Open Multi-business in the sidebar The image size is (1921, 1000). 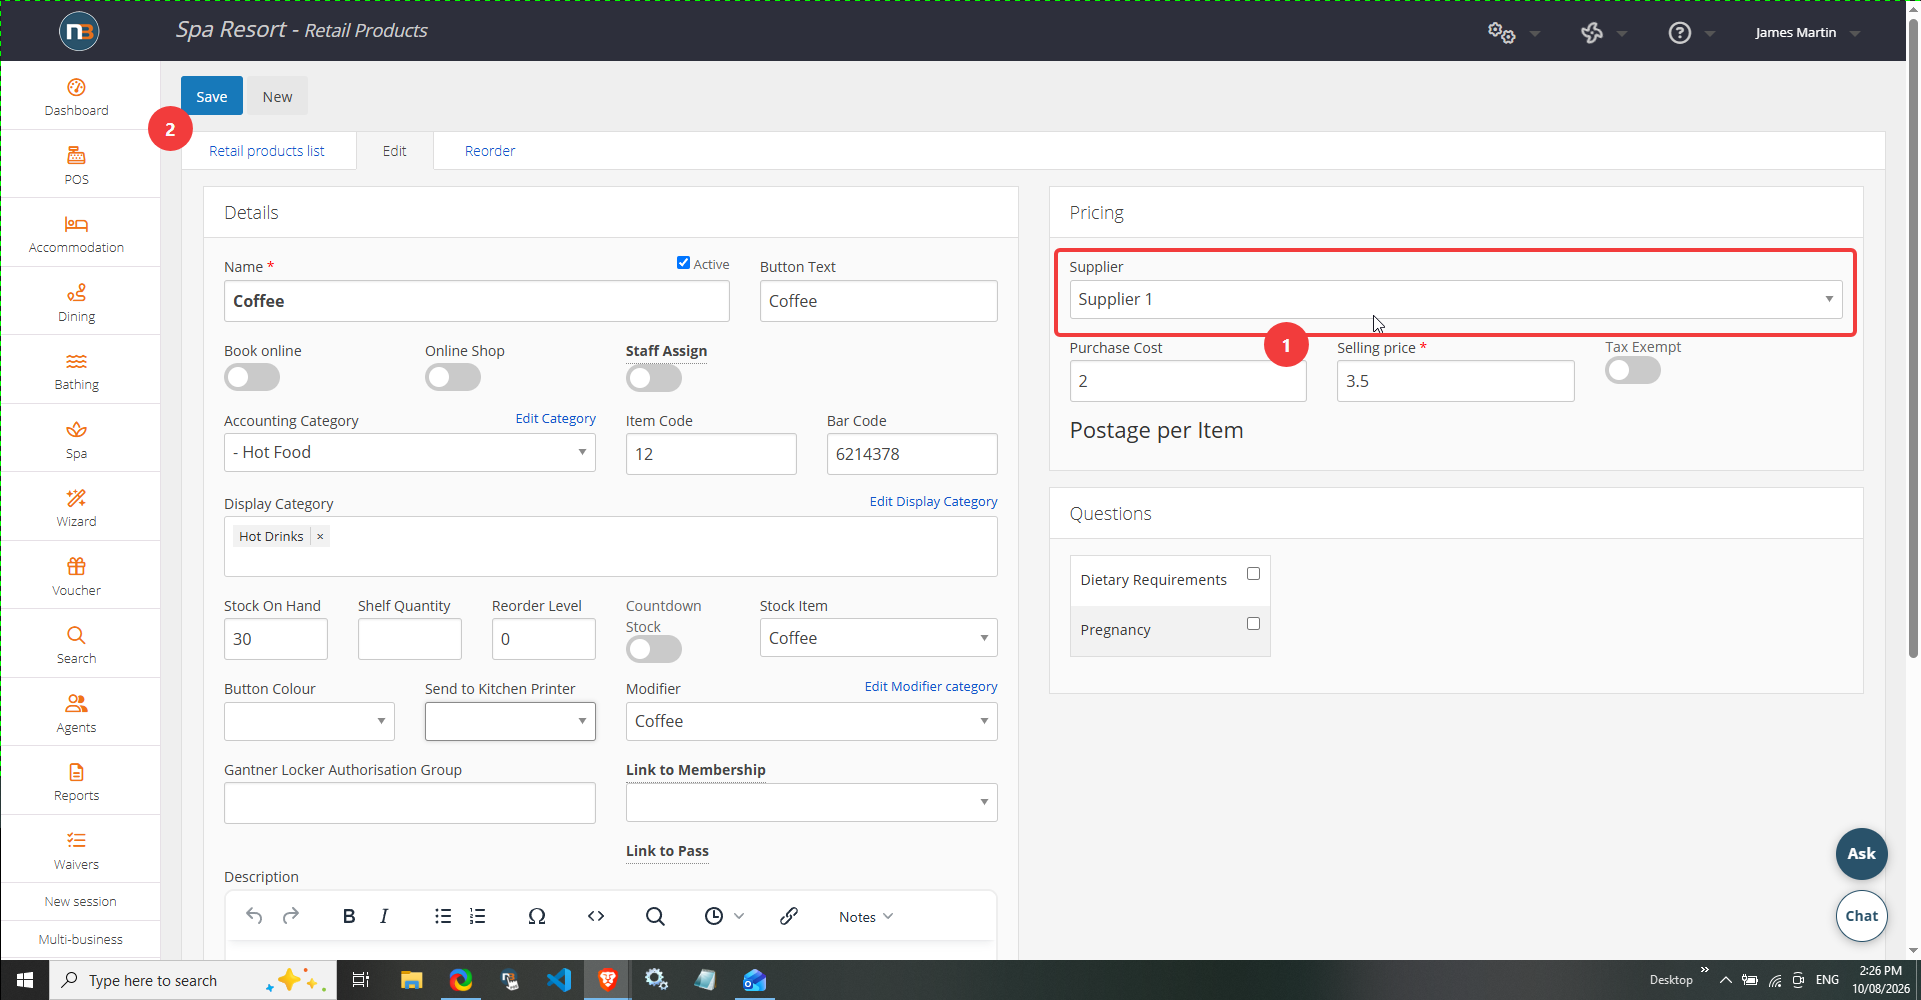(81, 940)
